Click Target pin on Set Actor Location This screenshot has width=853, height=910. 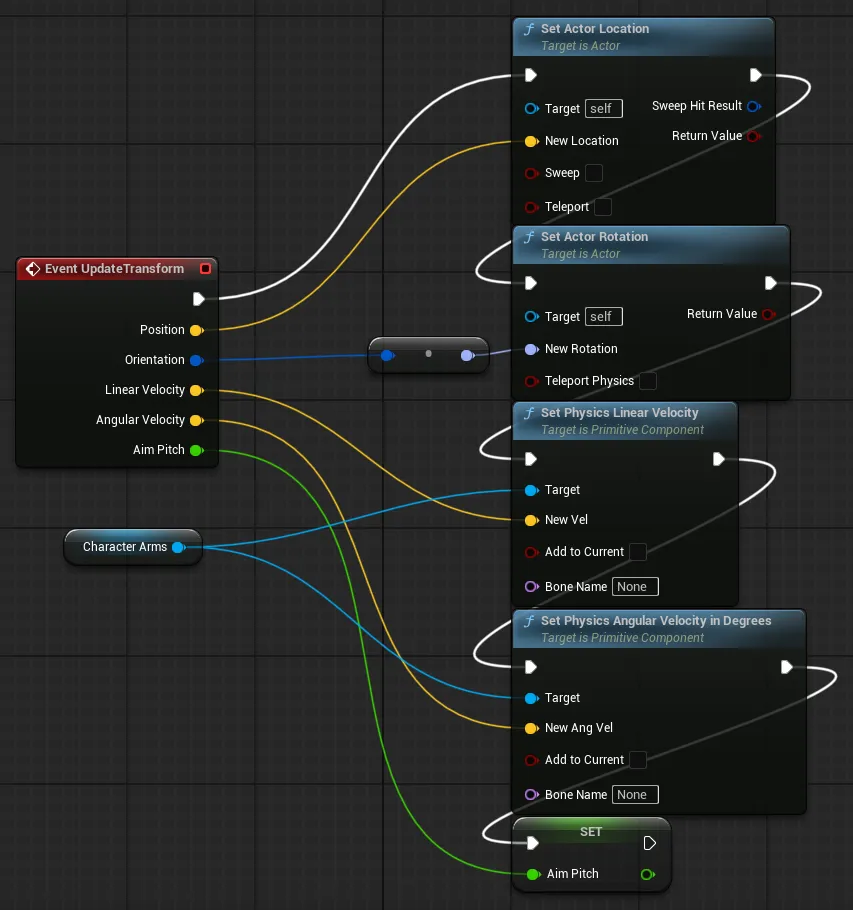pos(532,109)
